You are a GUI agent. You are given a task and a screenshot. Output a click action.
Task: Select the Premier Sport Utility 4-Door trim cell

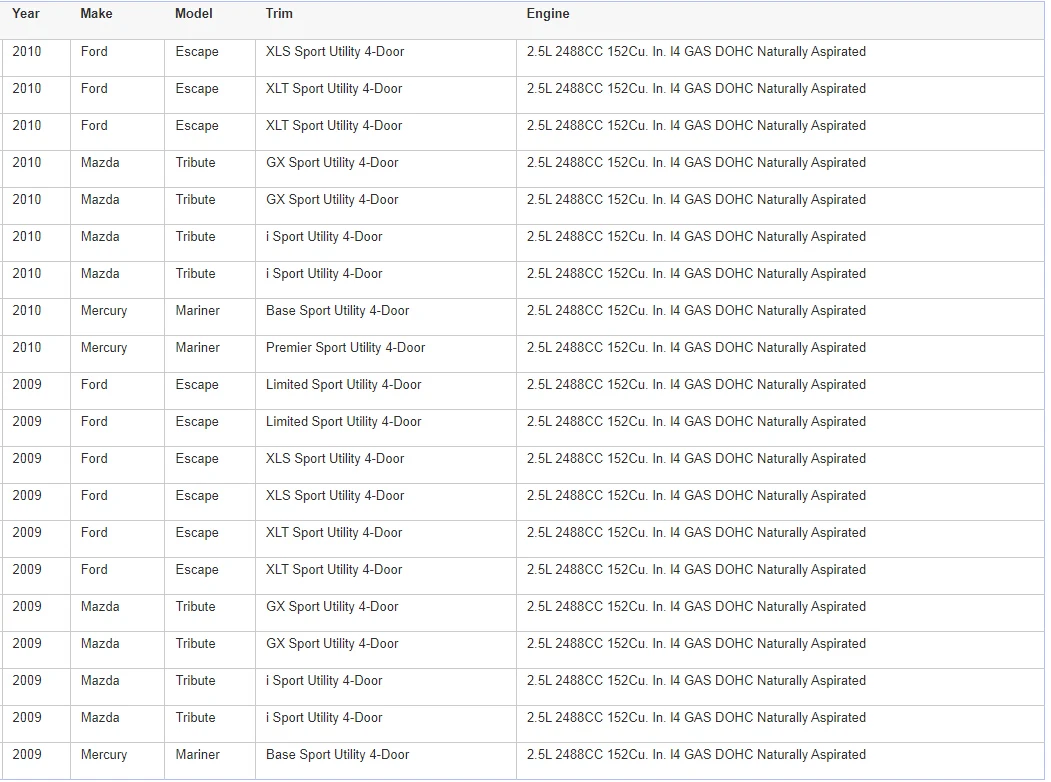coord(385,354)
